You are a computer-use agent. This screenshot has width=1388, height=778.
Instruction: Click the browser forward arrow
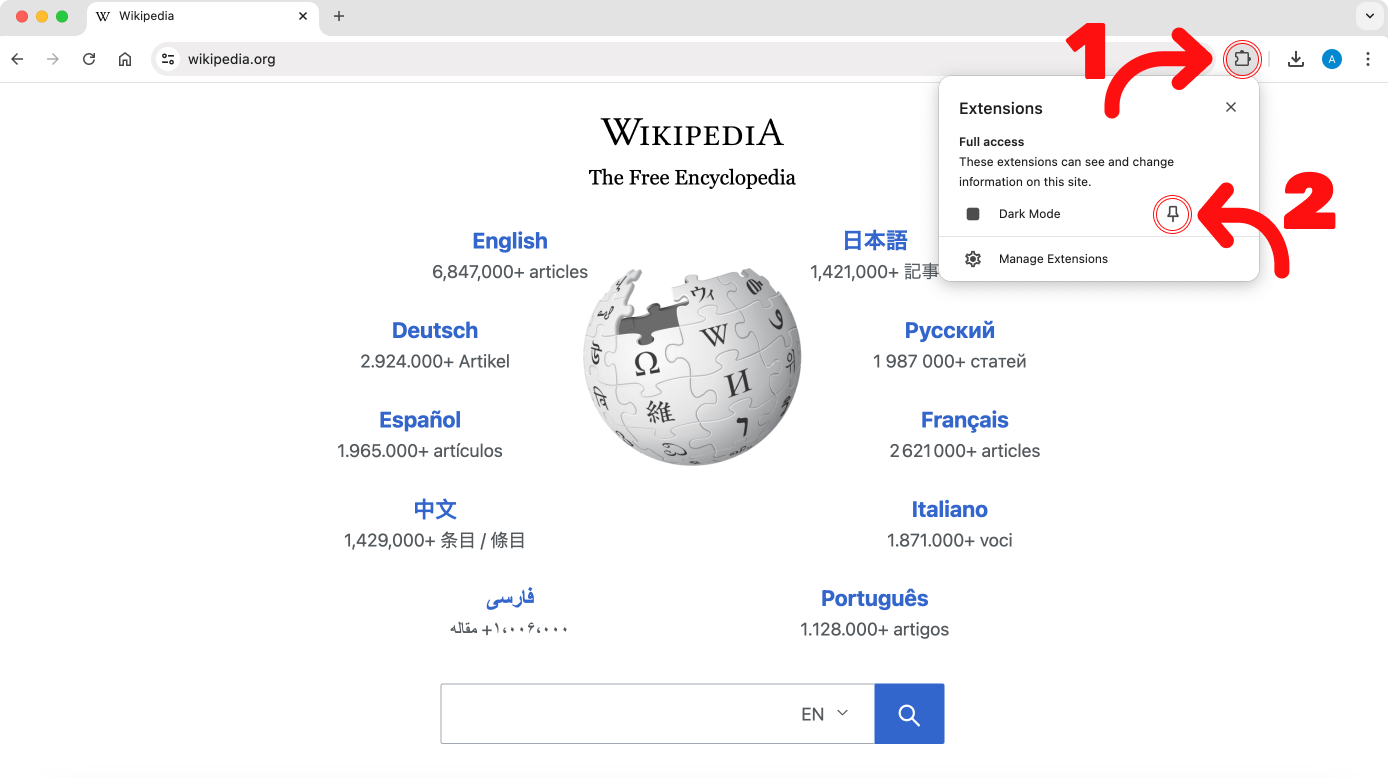coord(53,59)
